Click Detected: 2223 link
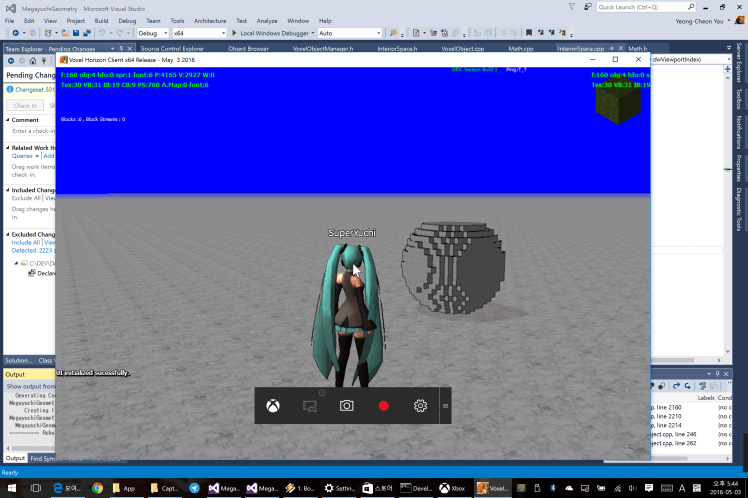 point(32,250)
